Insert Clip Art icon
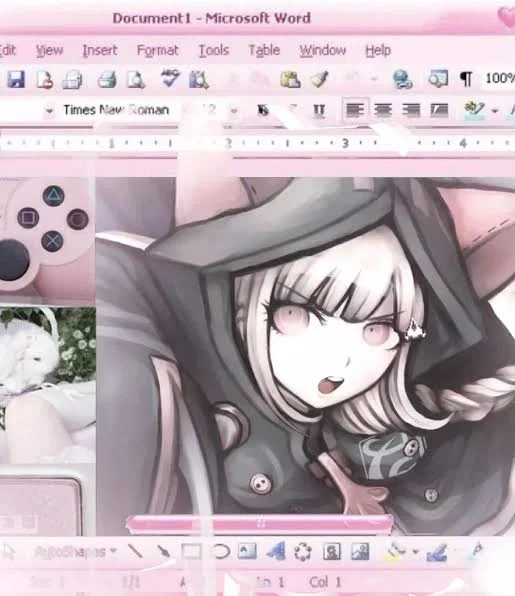The image size is (515, 596). [331, 551]
